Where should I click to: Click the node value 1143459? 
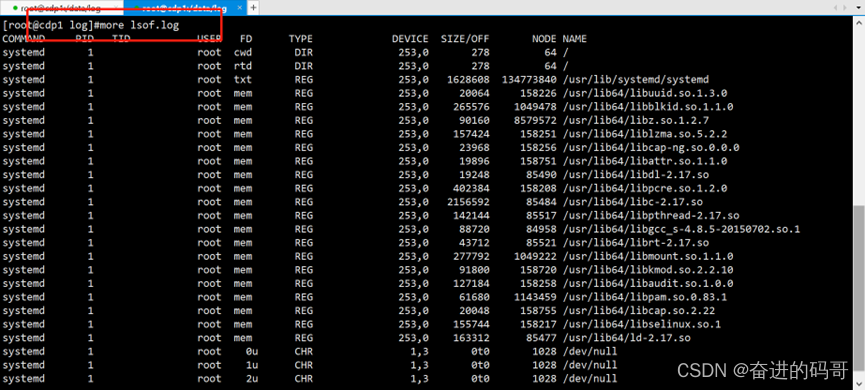[535, 297]
